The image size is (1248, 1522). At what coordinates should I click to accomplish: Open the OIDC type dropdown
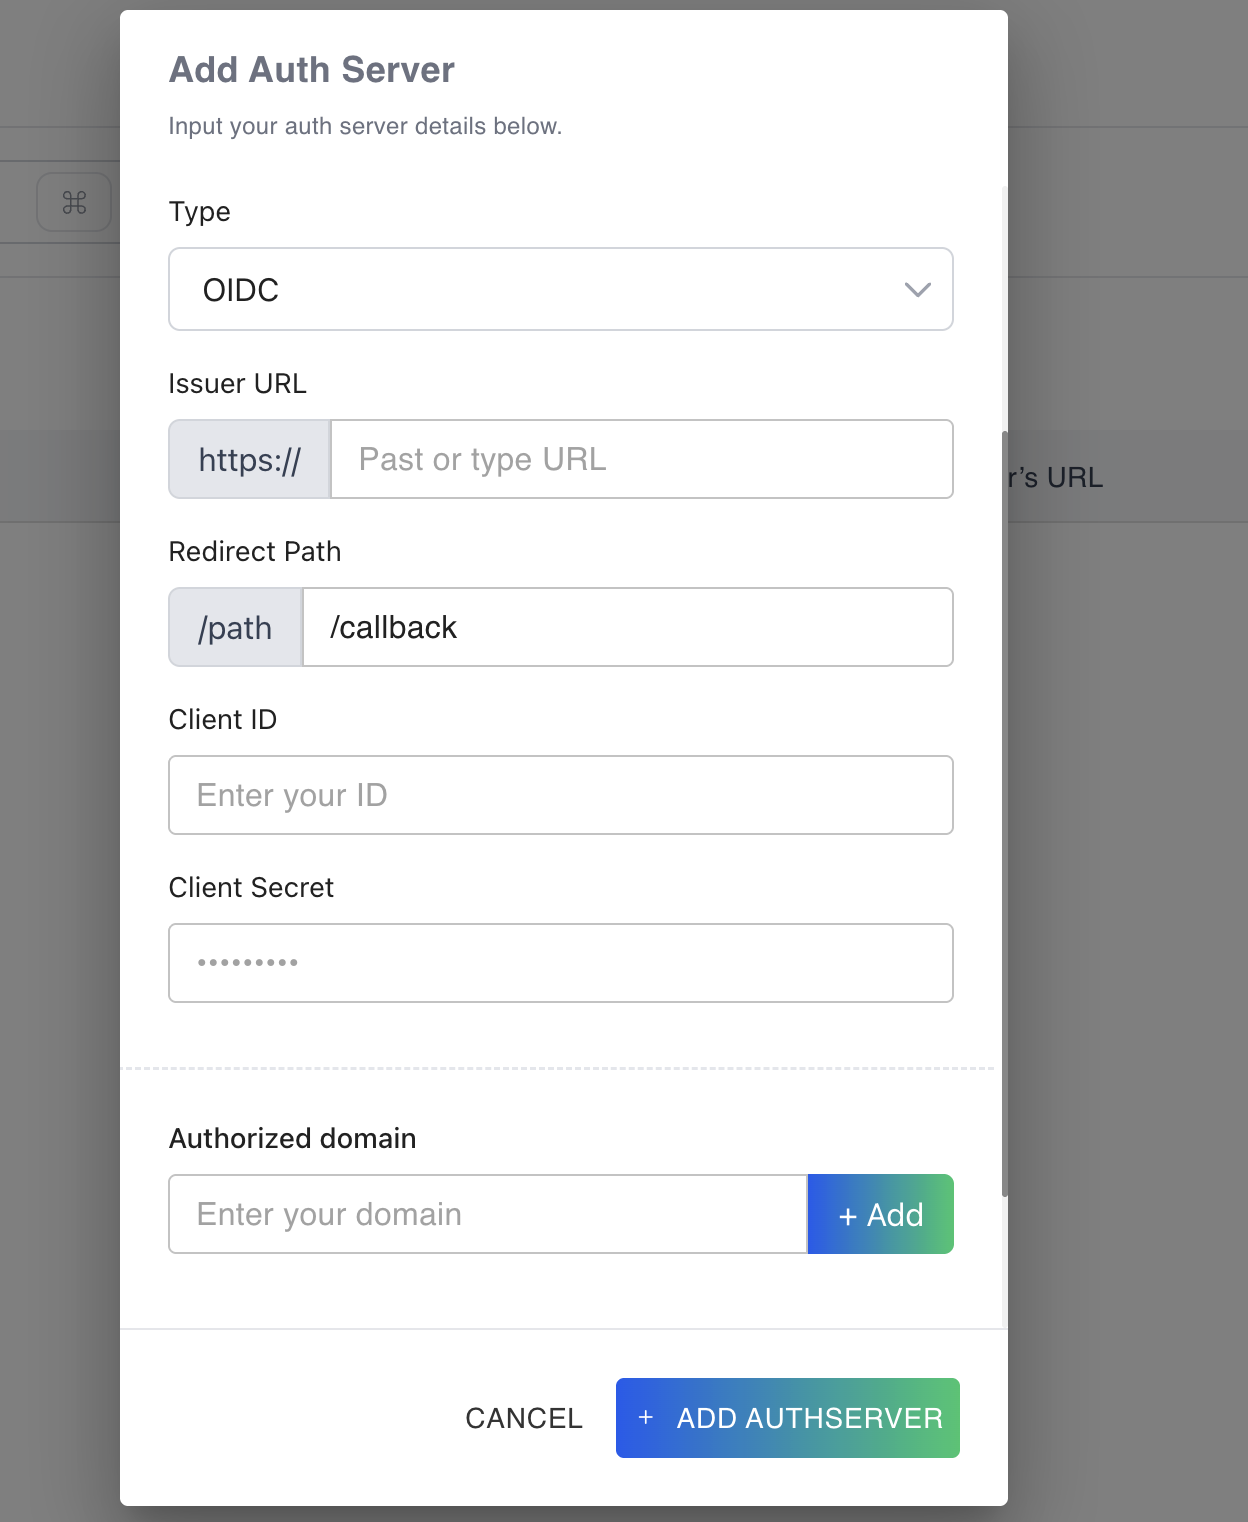(560, 290)
